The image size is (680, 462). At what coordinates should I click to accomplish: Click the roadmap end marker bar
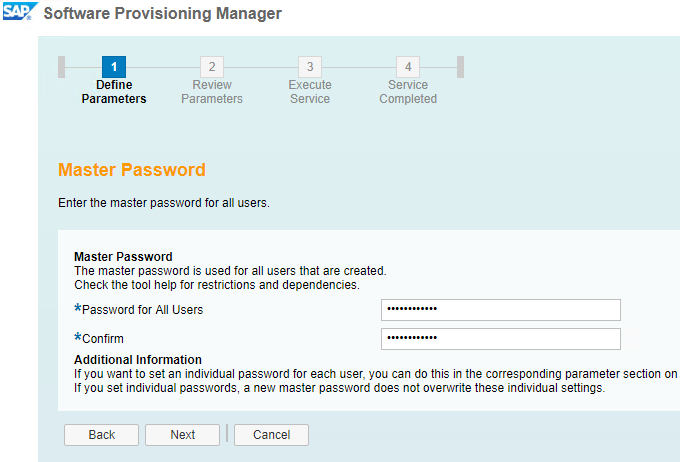click(x=461, y=67)
